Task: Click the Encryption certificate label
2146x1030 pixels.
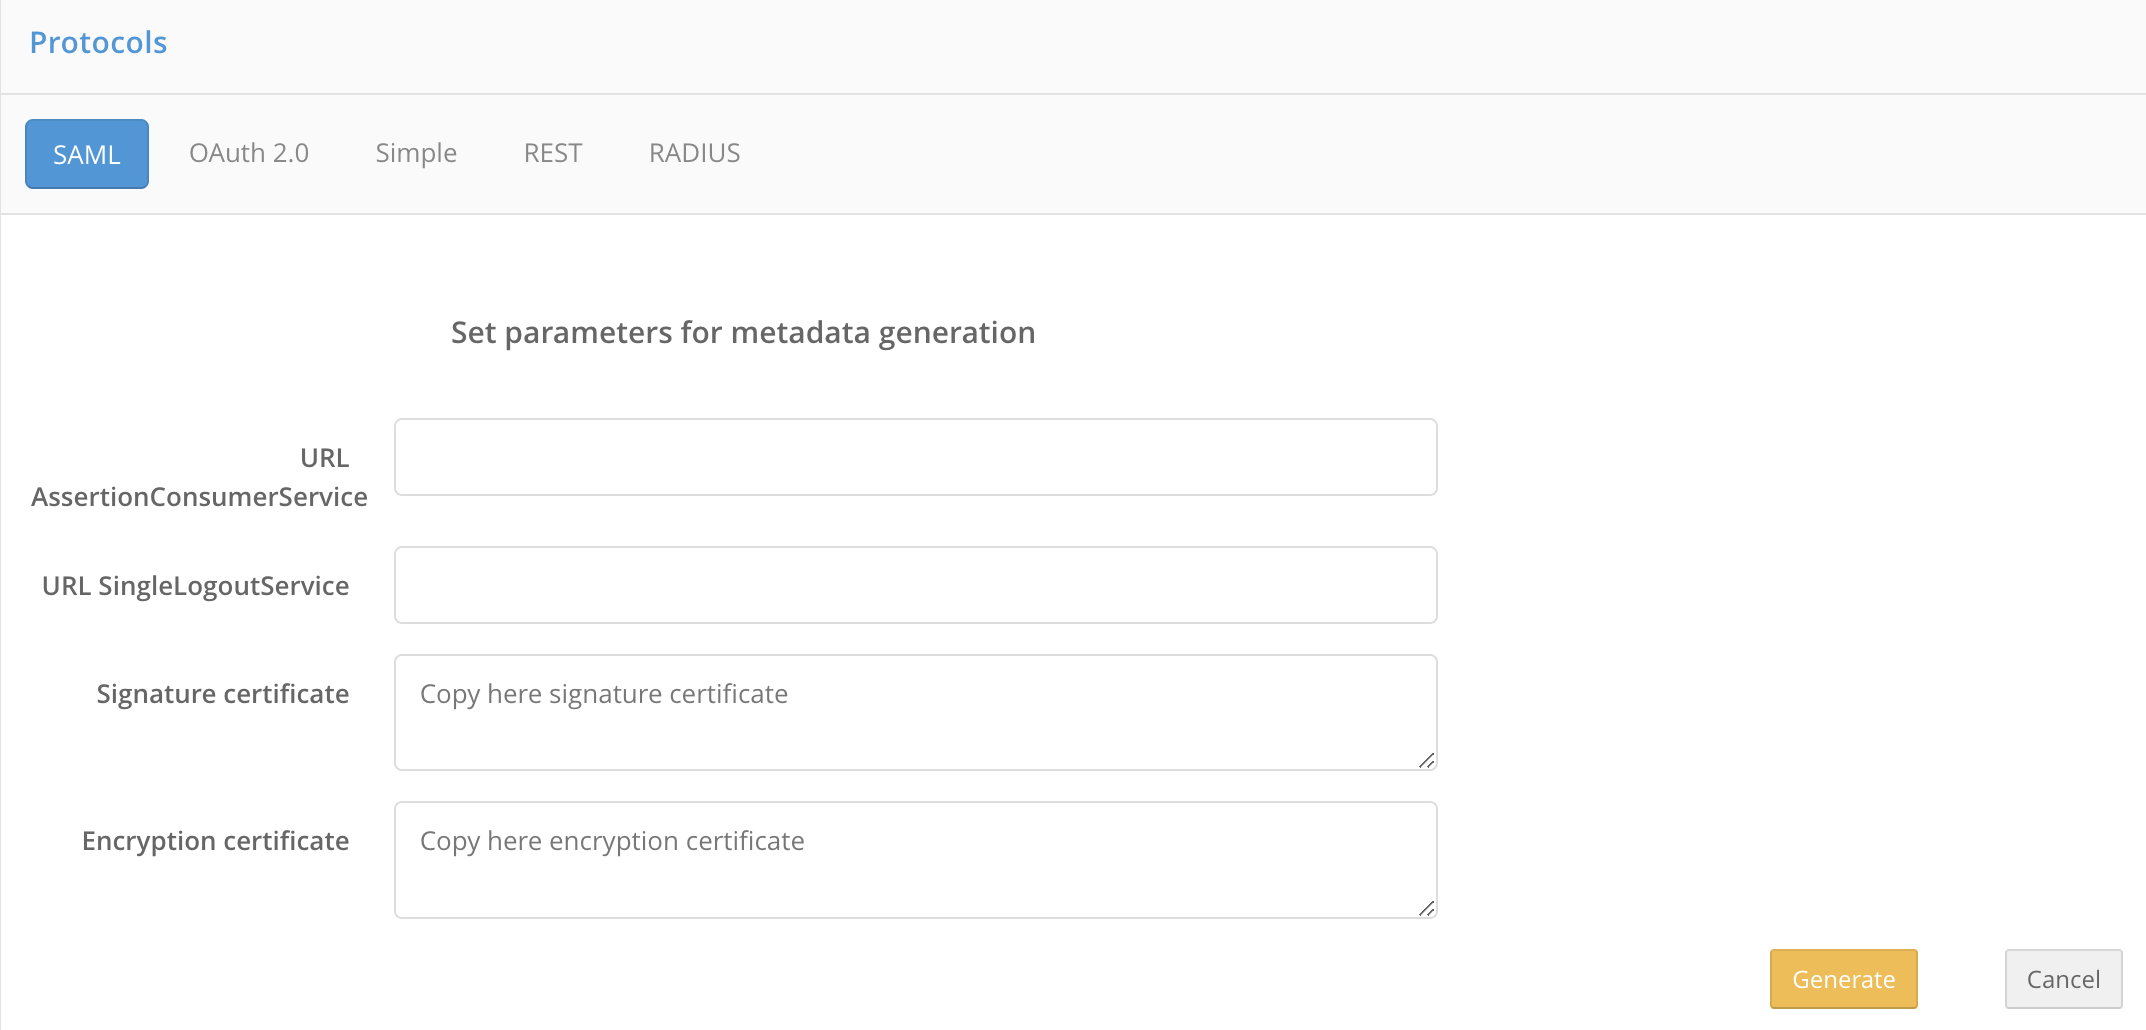Action: coord(216,841)
